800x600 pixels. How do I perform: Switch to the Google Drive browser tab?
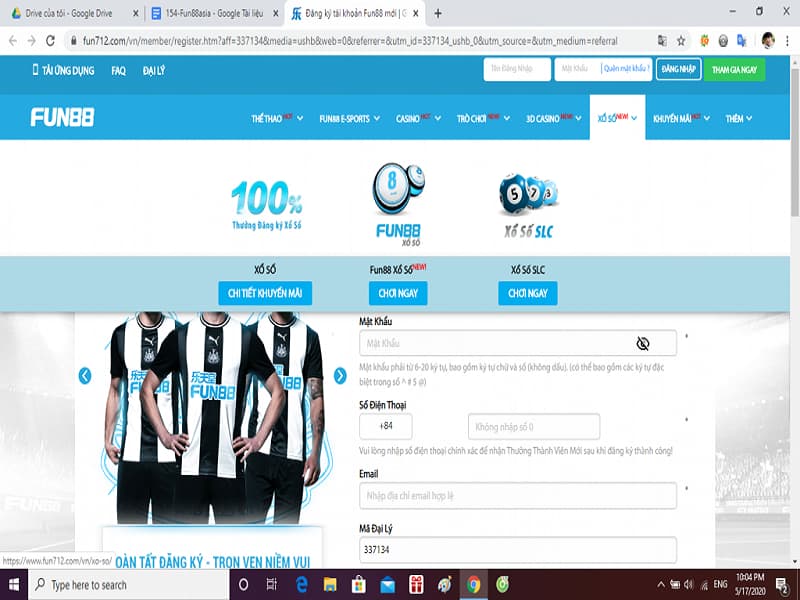click(70, 13)
